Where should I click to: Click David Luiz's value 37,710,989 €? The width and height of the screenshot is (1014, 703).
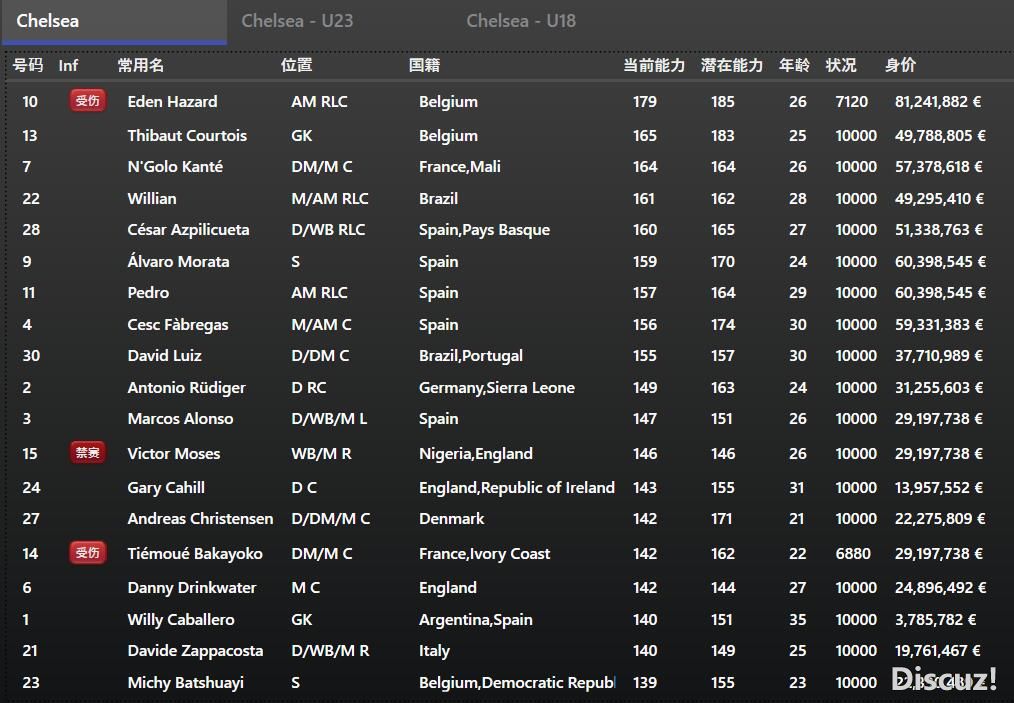click(939, 356)
